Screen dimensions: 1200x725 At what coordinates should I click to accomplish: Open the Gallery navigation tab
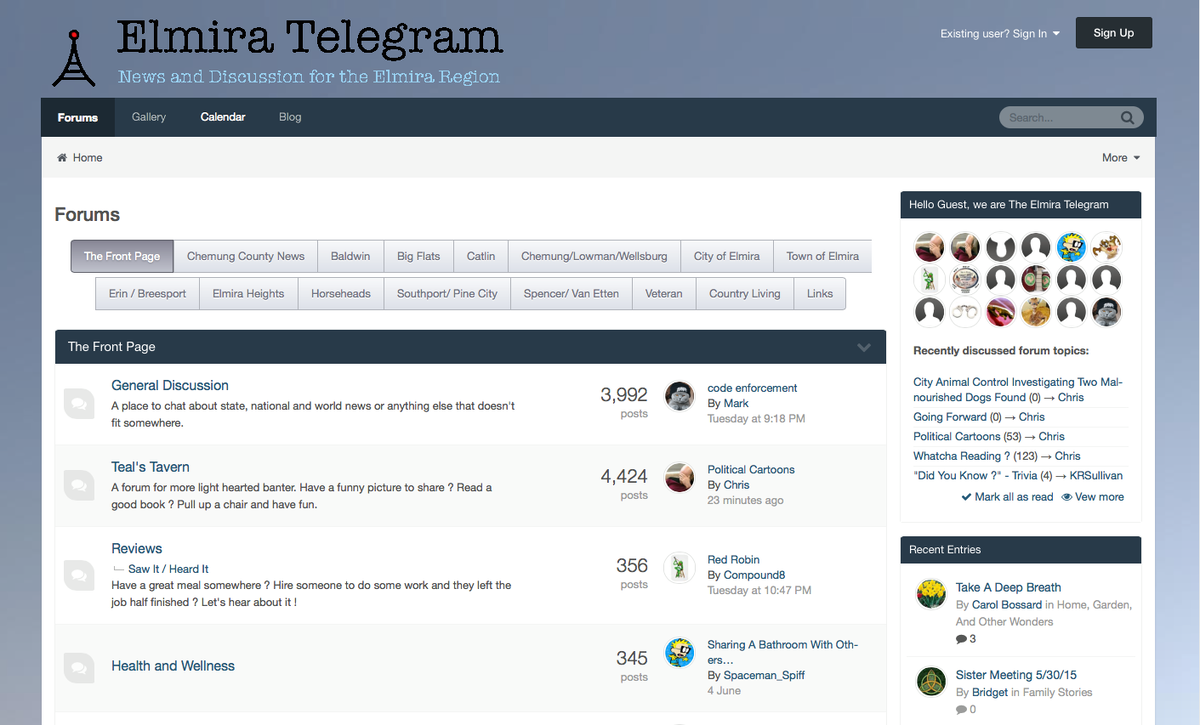149,117
